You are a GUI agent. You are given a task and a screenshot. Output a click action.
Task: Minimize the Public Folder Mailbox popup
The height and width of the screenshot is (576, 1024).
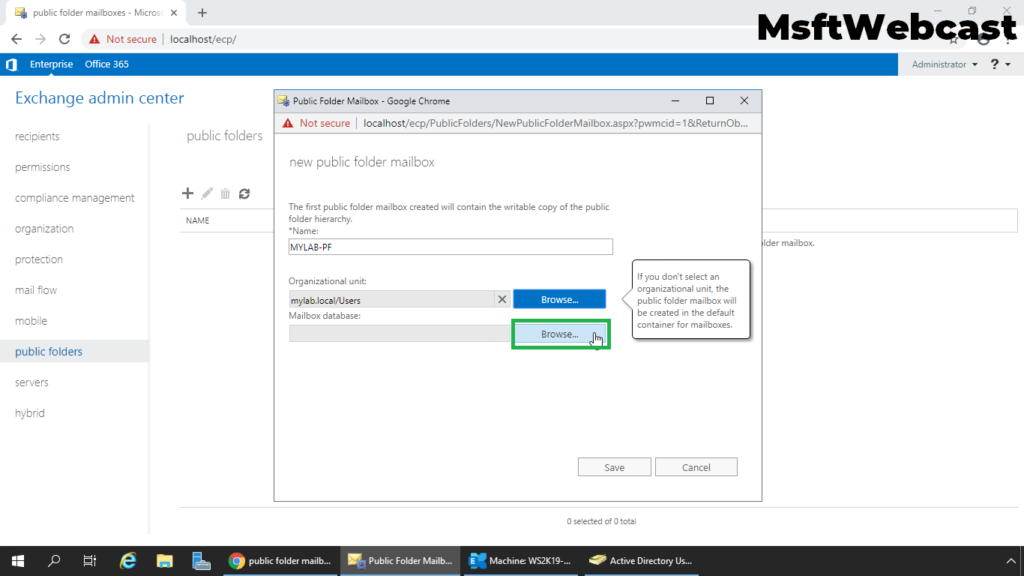[675, 101]
